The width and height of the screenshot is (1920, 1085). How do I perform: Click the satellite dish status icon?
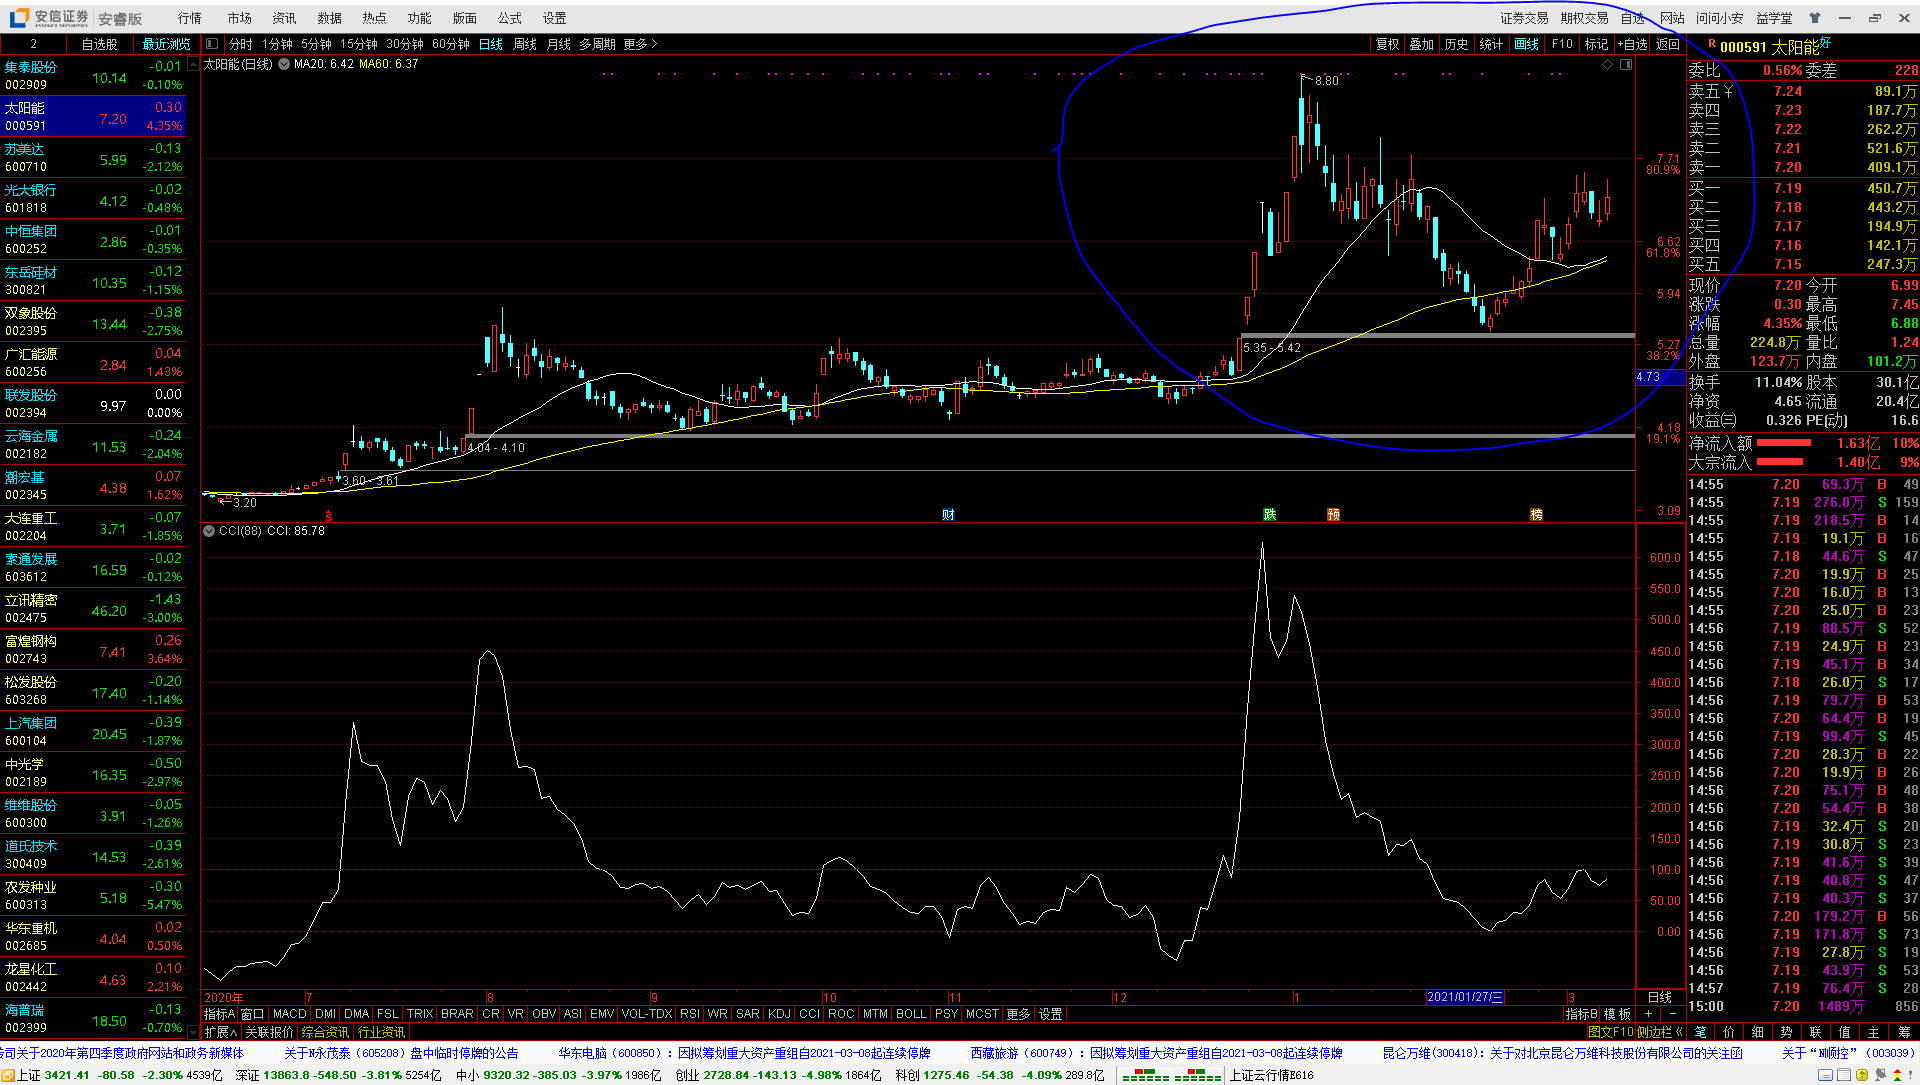tap(1880, 1075)
